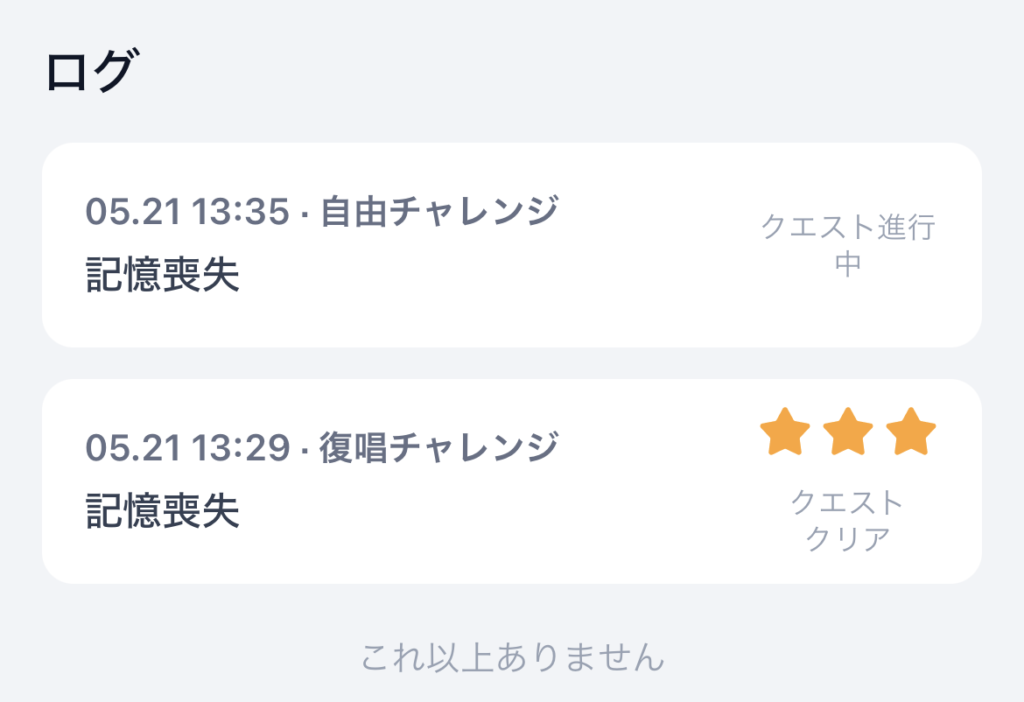1024x702 pixels.
Task: Click the クエスト text directly below stars
Action: [848, 502]
